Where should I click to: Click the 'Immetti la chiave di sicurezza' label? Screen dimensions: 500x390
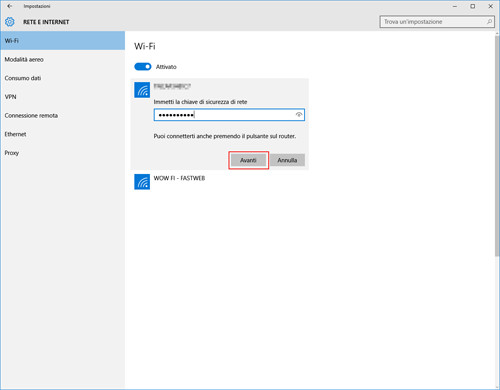click(200, 102)
